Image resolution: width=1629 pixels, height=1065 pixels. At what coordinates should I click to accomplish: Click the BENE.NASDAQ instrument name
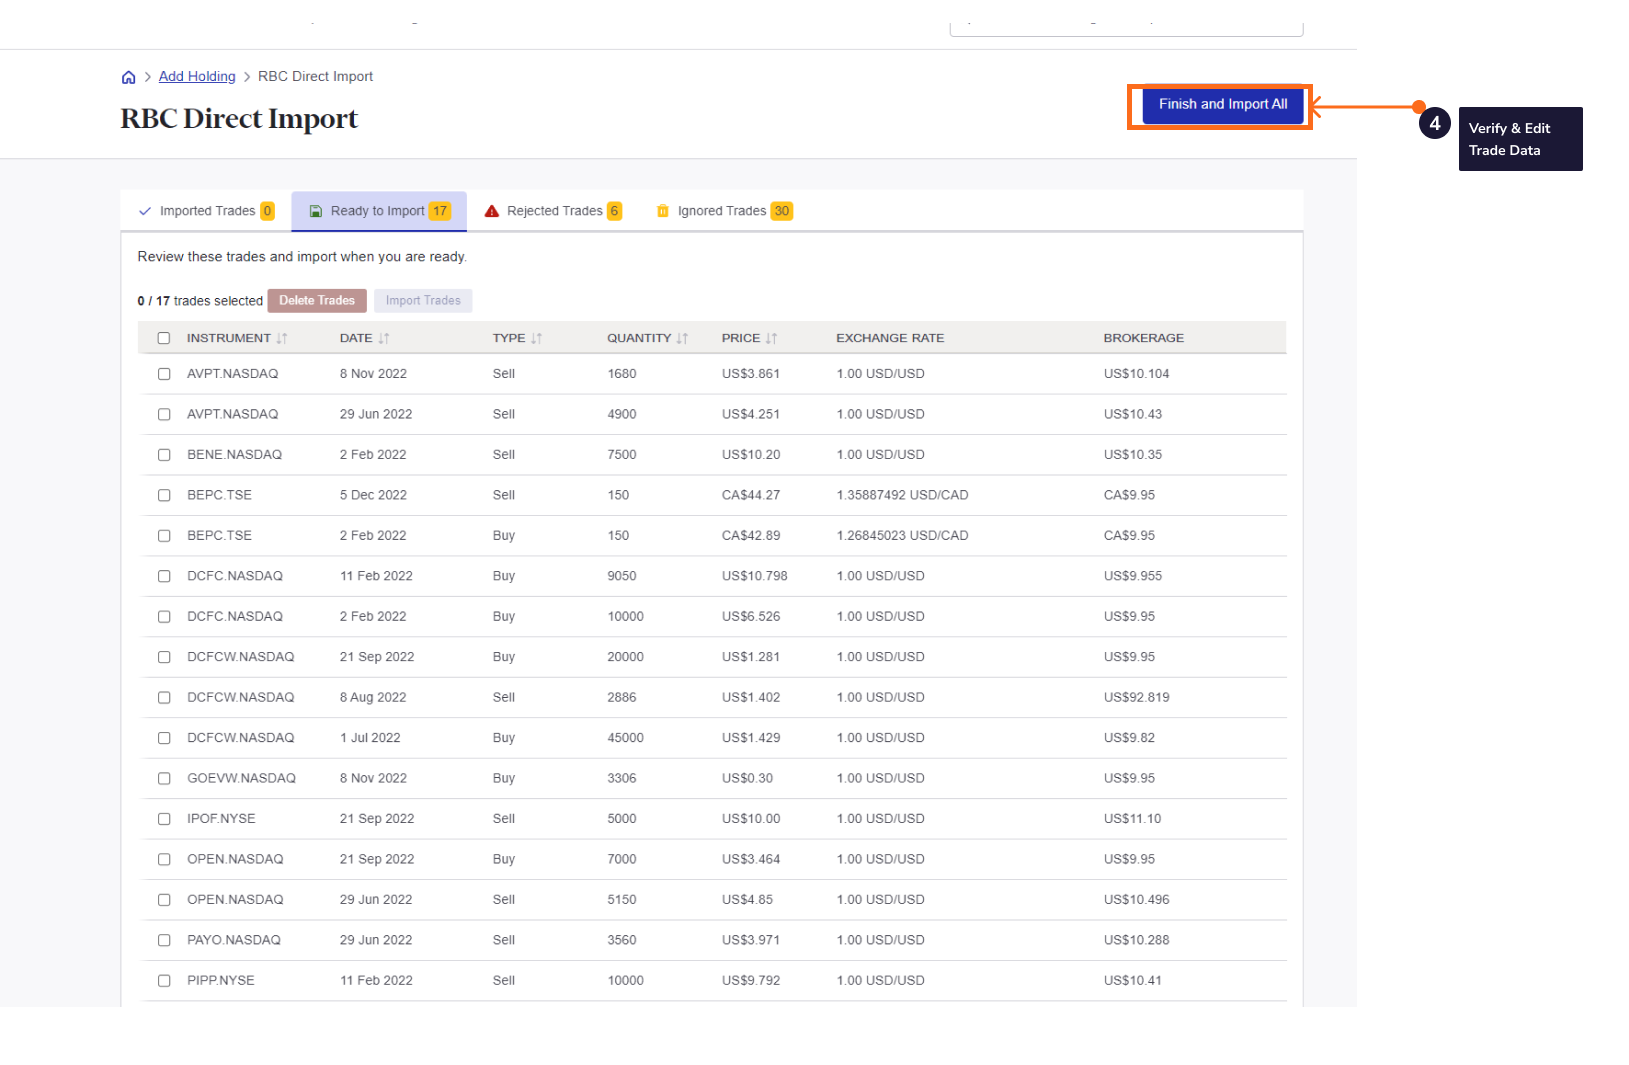point(234,454)
